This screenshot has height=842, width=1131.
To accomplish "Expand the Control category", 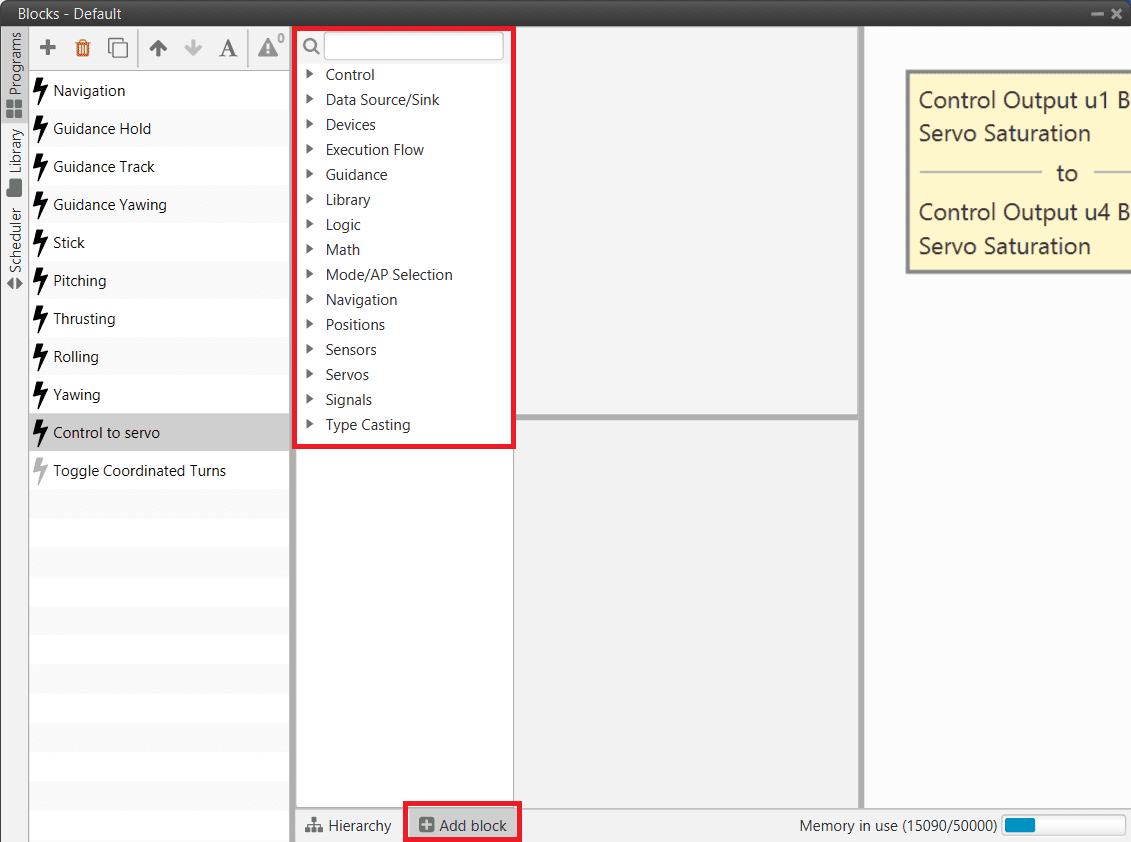I will 310,75.
